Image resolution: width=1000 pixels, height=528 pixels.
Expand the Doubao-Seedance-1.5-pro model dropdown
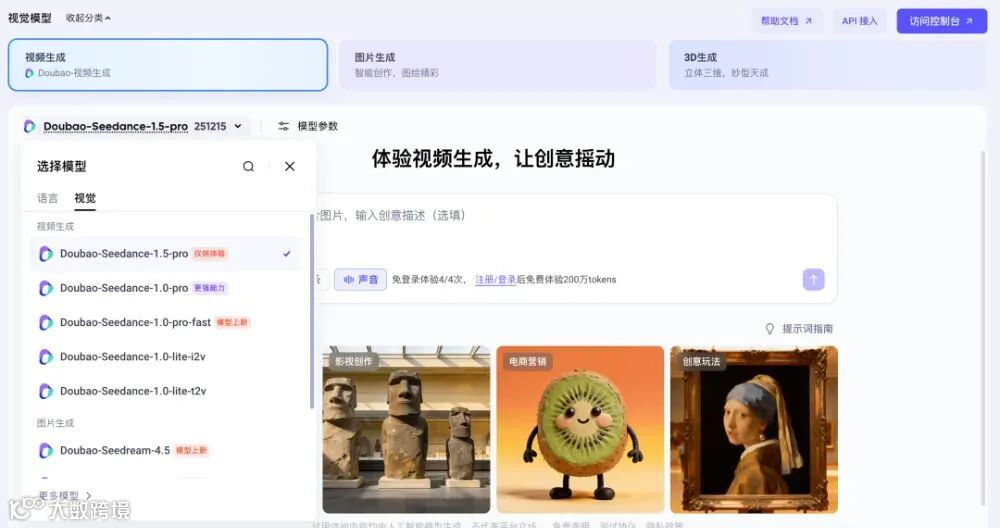pyautogui.click(x=238, y=126)
